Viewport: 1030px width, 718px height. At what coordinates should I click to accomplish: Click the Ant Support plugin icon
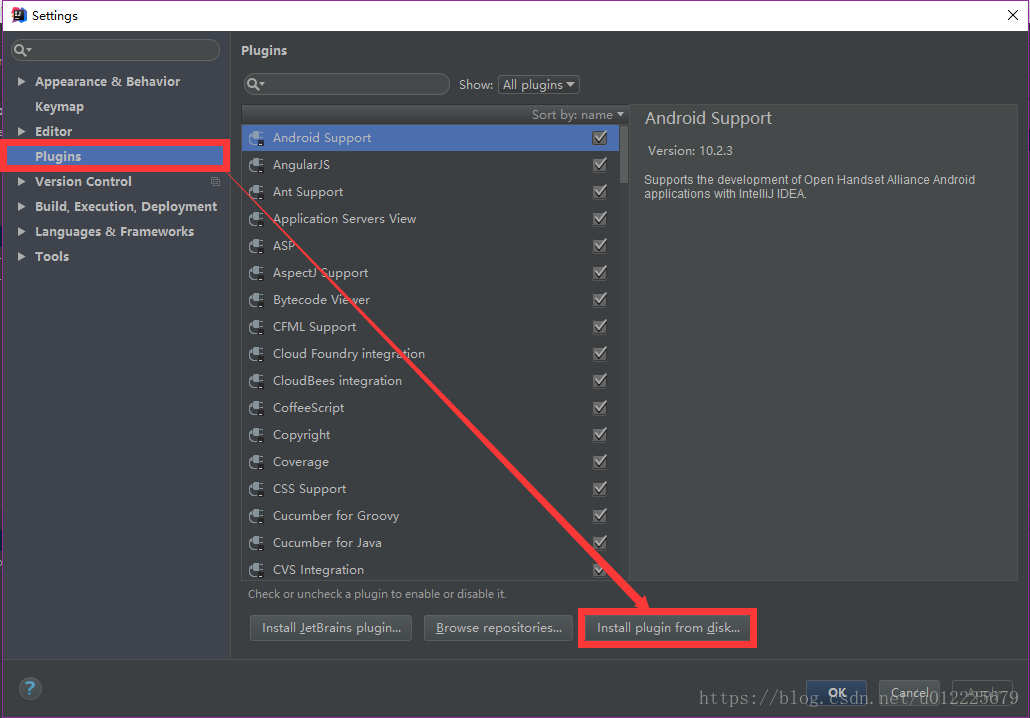tap(257, 192)
